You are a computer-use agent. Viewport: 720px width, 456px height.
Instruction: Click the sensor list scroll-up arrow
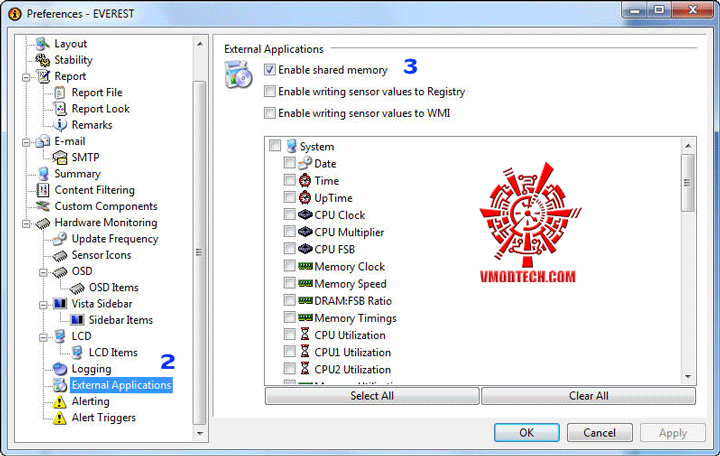click(x=687, y=146)
